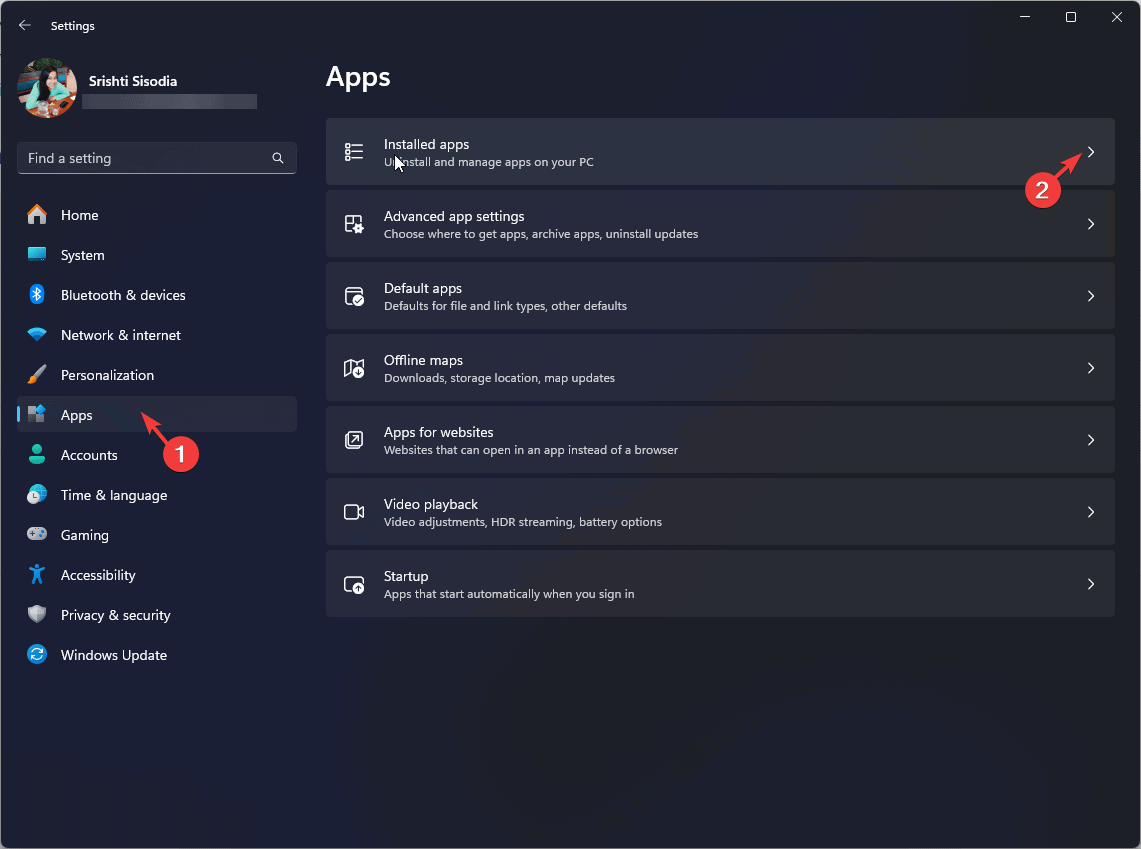Select Apps in the navigation sidebar
The width and height of the screenshot is (1141, 849).
pyautogui.click(x=78, y=415)
